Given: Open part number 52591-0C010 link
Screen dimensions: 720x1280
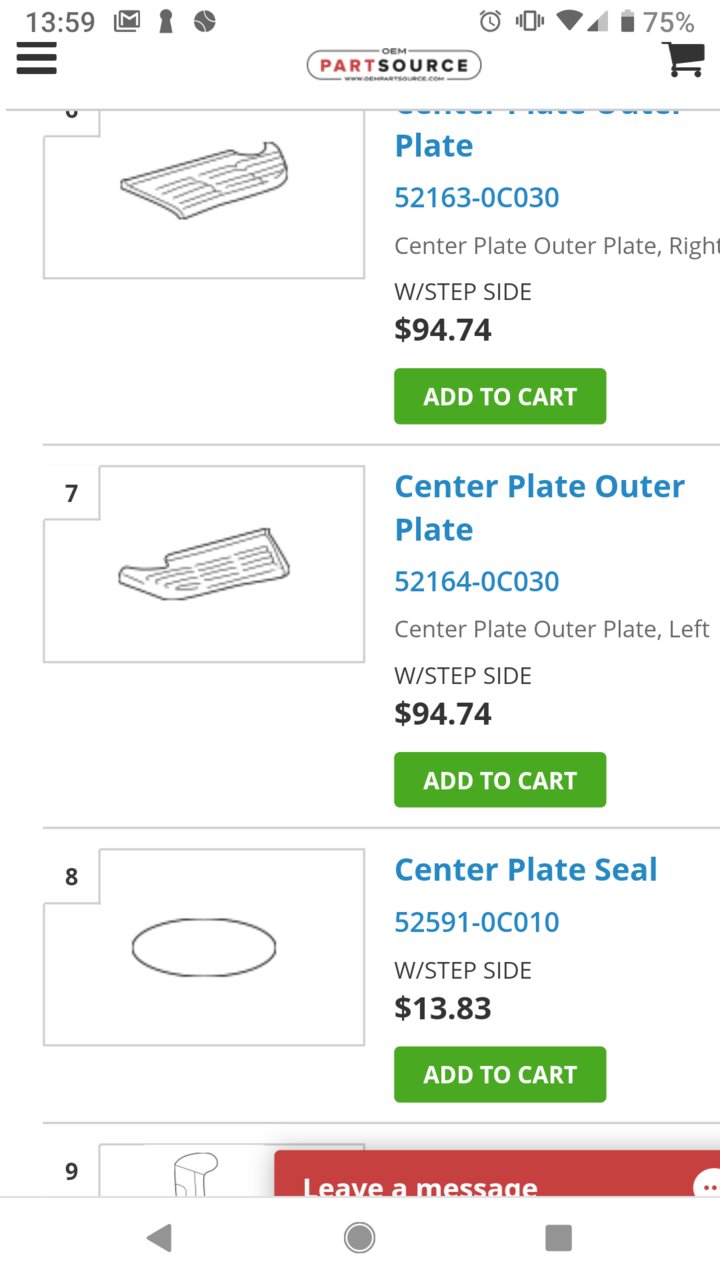Looking at the screenshot, I should 477,921.
